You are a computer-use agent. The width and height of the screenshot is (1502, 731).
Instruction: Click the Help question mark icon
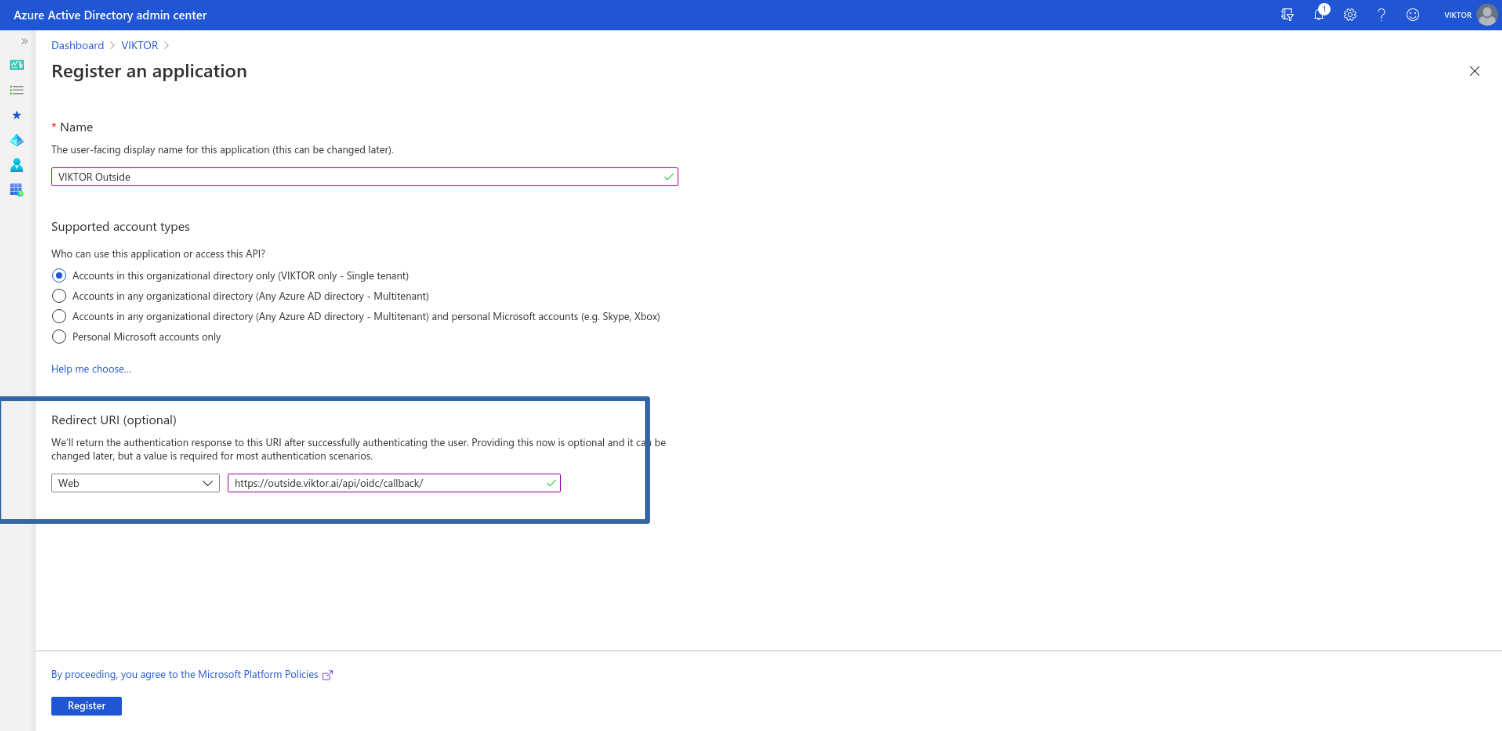1381,15
